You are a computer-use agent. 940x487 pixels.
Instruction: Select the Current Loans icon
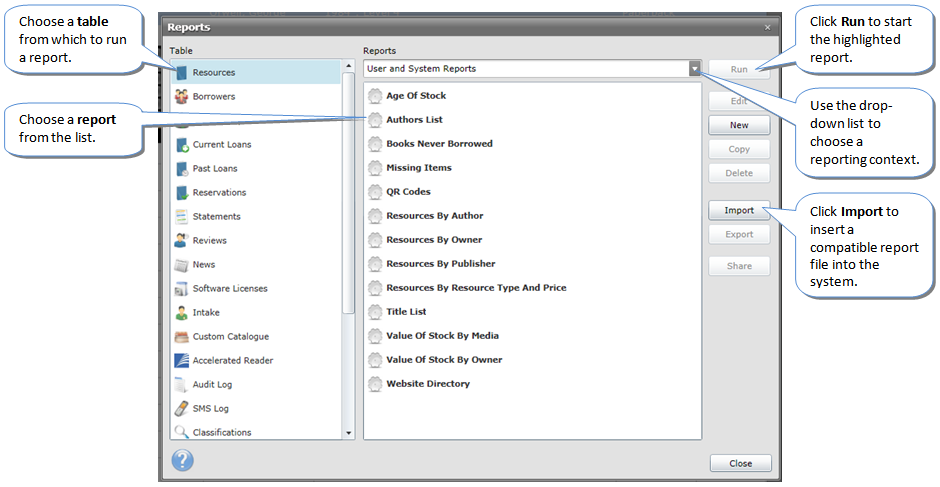(x=181, y=144)
